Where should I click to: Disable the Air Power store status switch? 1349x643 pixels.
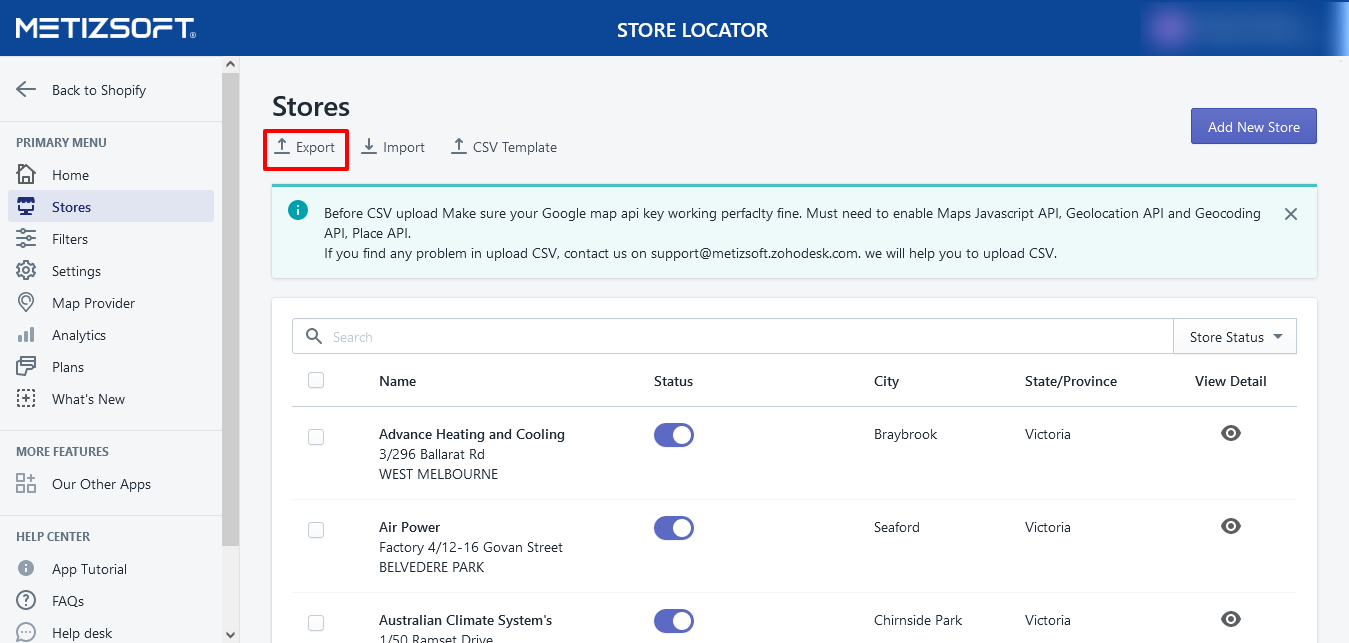pos(673,528)
